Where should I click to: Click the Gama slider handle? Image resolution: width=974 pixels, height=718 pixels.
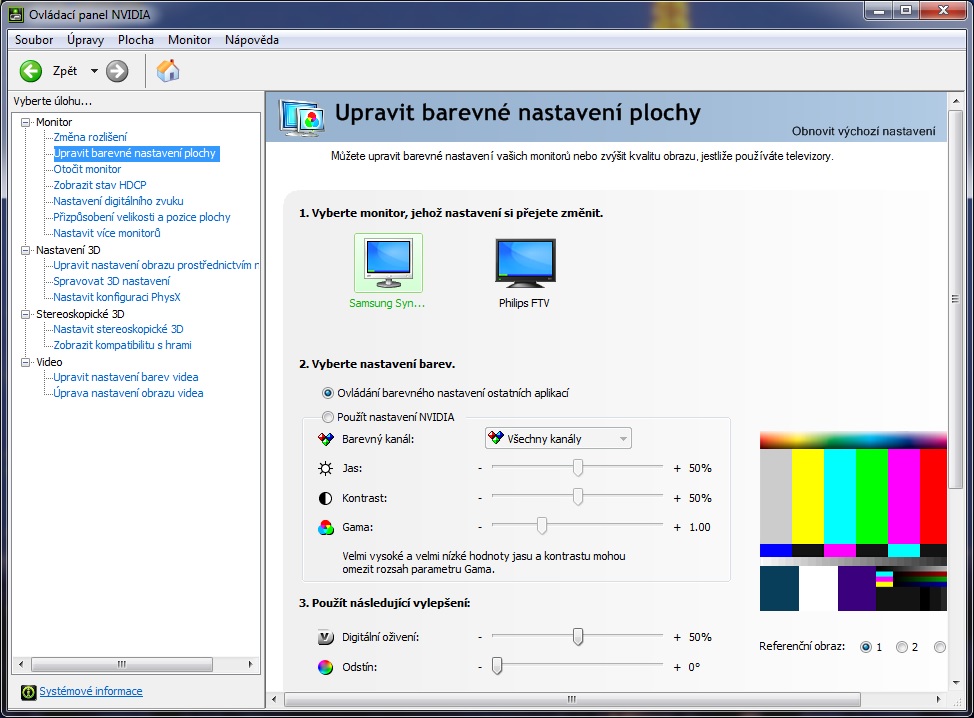[542, 526]
